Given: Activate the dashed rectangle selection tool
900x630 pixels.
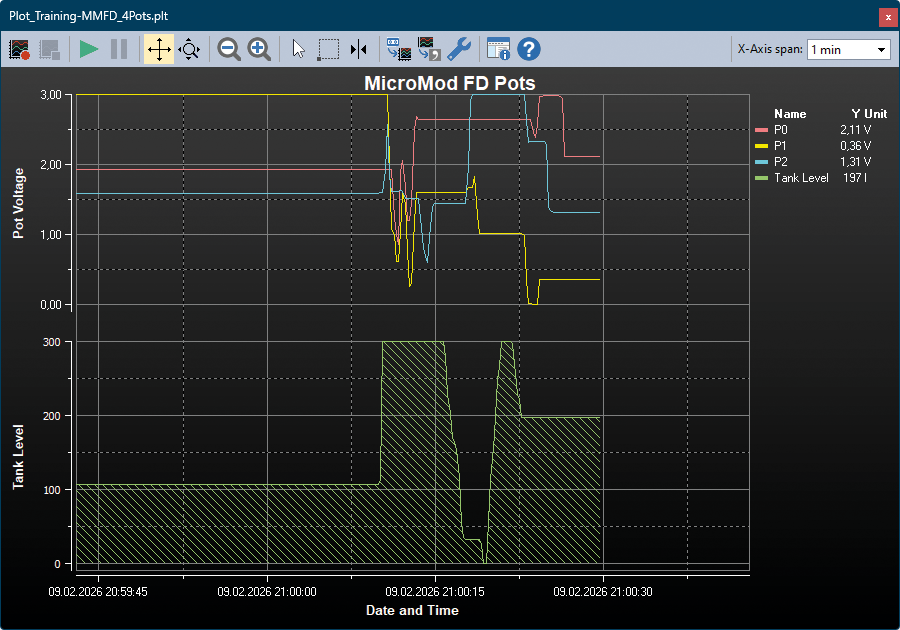Looking at the screenshot, I should tap(328, 49).
